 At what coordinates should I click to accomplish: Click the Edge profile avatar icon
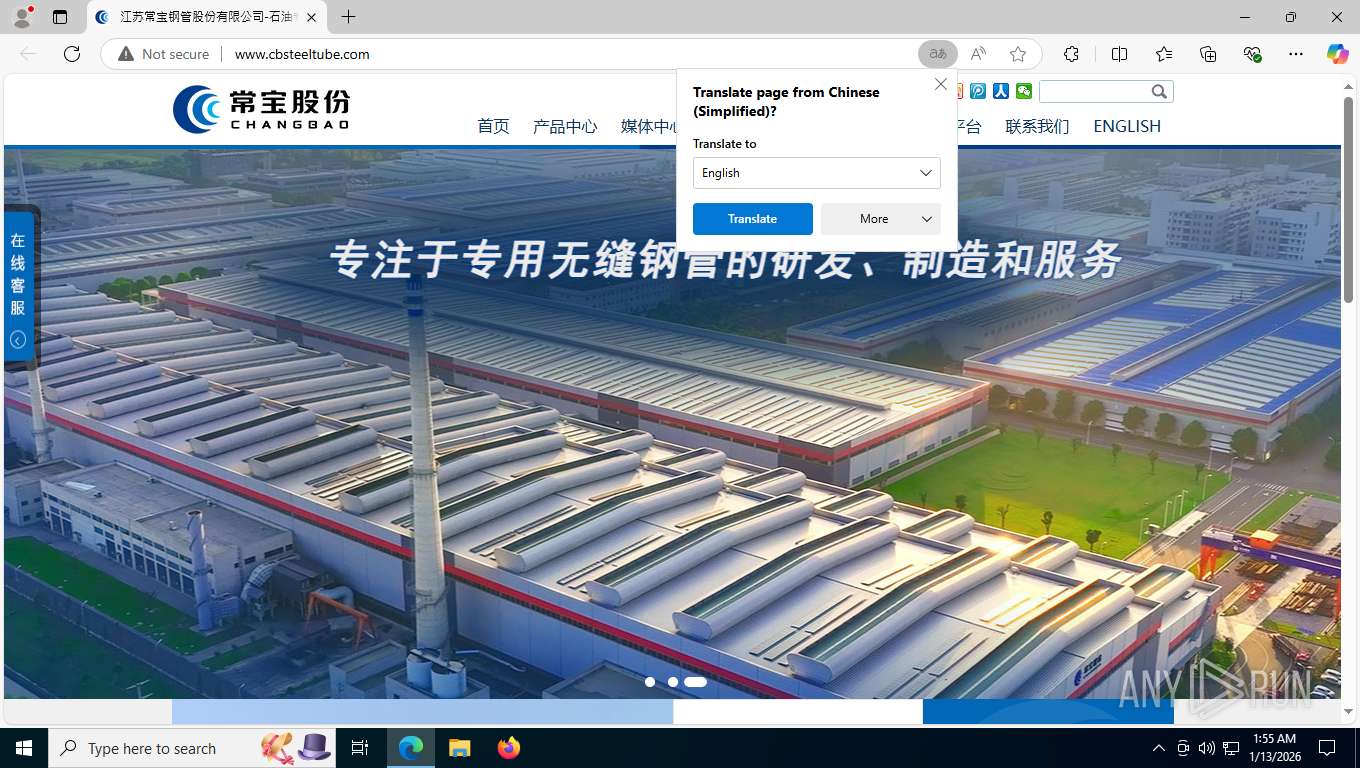(21, 17)
